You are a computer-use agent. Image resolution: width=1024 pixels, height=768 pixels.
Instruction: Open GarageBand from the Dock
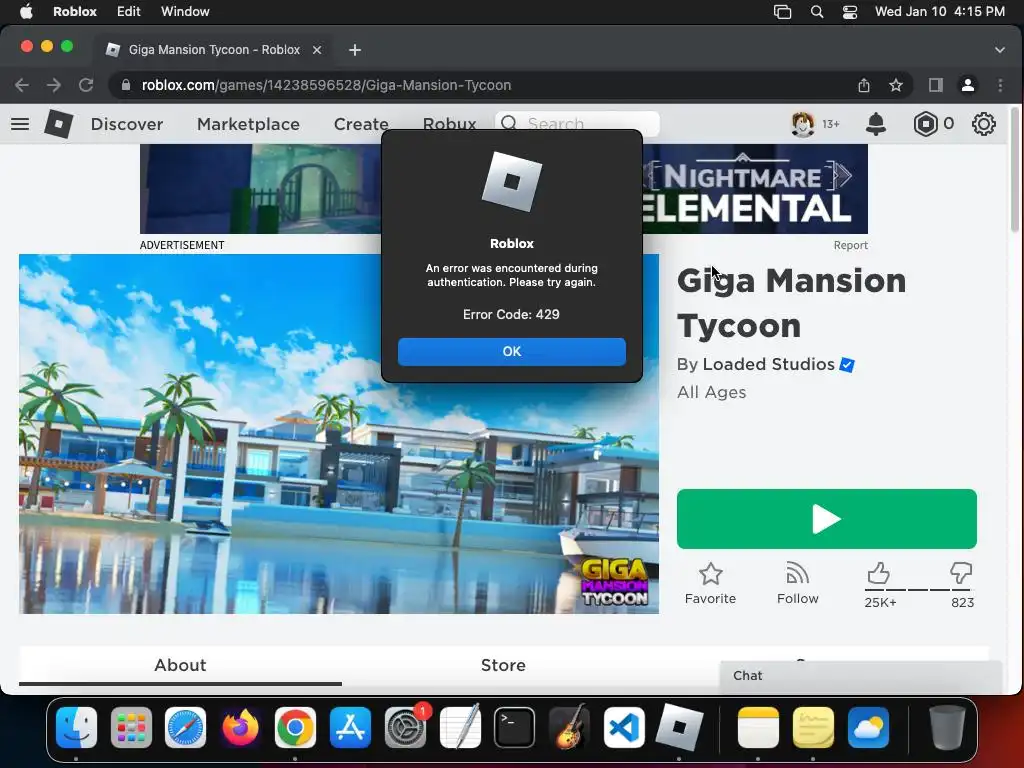pos(569,727)
